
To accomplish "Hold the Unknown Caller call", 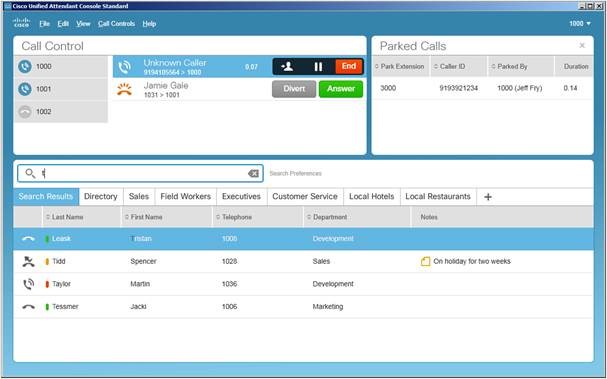I will [x=318, y=67].
